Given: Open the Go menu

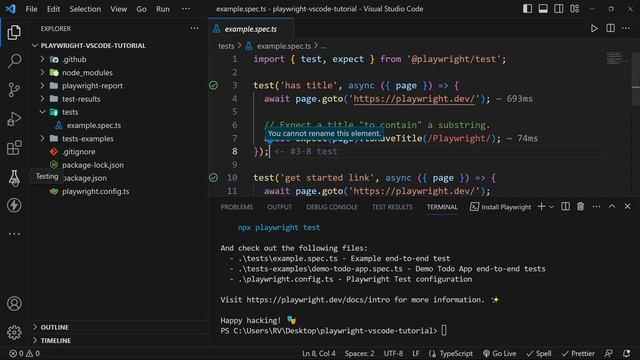Looking at the screenshot, I should pos(141,9).
